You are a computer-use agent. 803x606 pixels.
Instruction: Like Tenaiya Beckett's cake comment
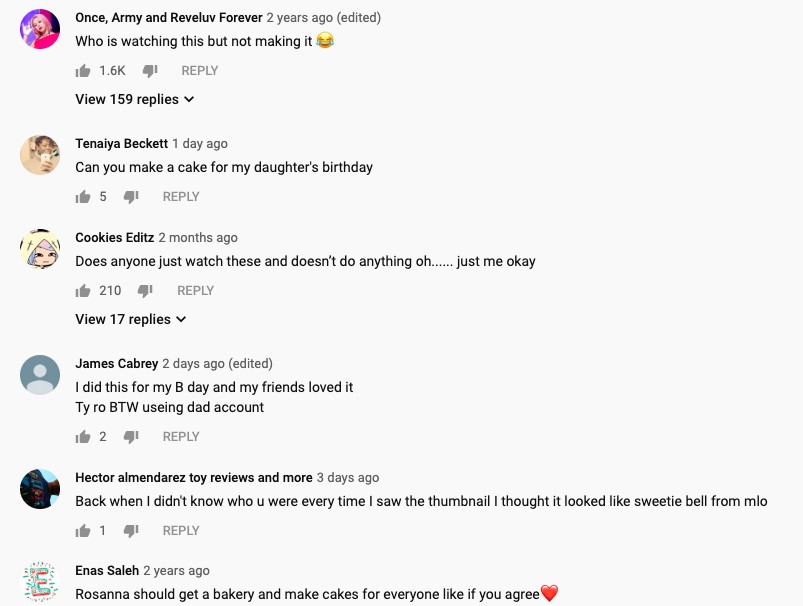click(83, 197)
